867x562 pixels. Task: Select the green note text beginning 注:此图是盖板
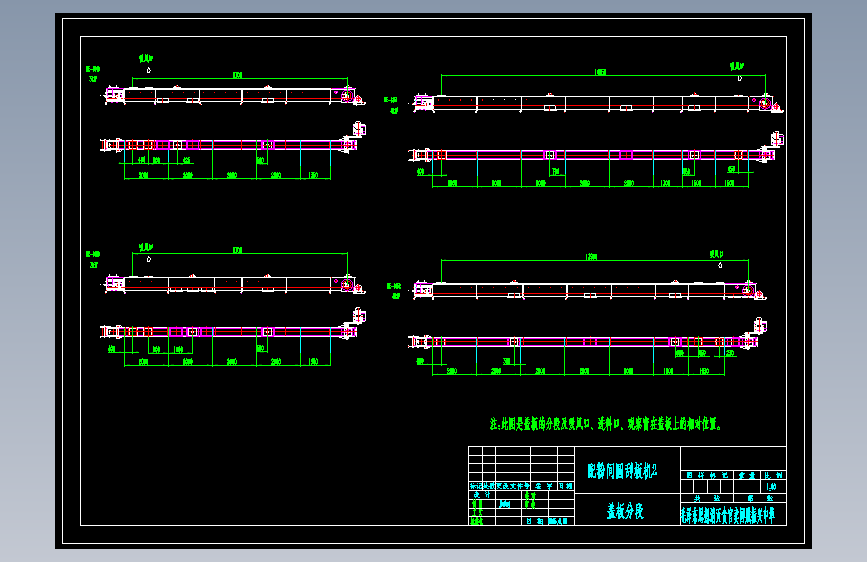(605, 424)
